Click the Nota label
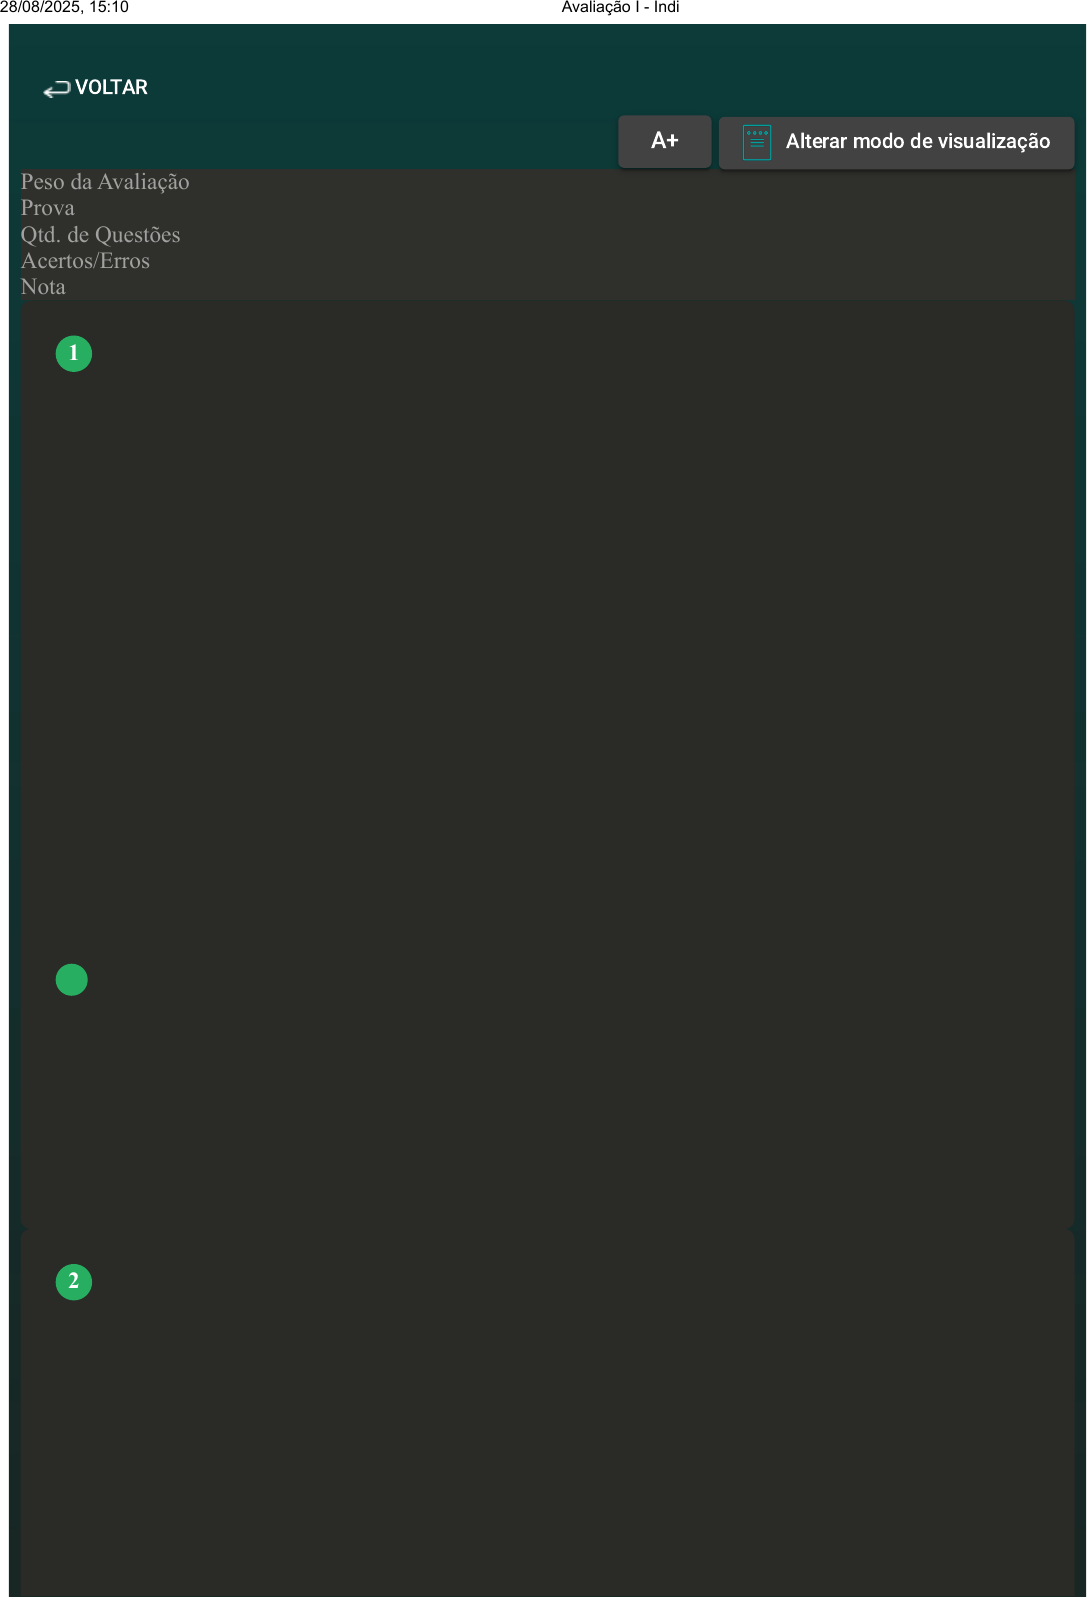 click(43, 287)
